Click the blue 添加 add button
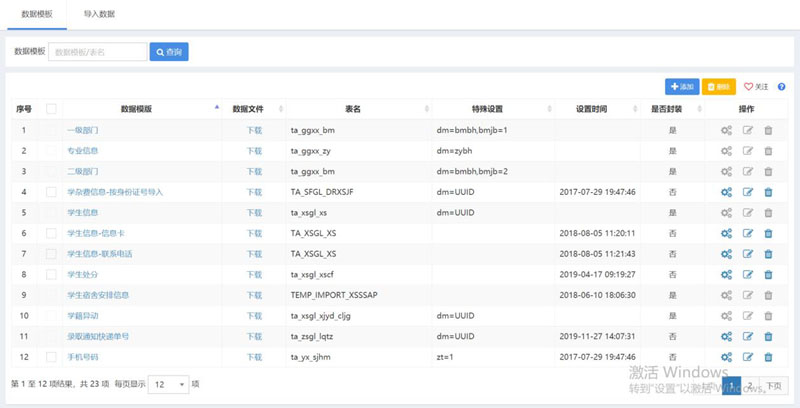Screen dimensions: 800x408 (x=681, y=87)
